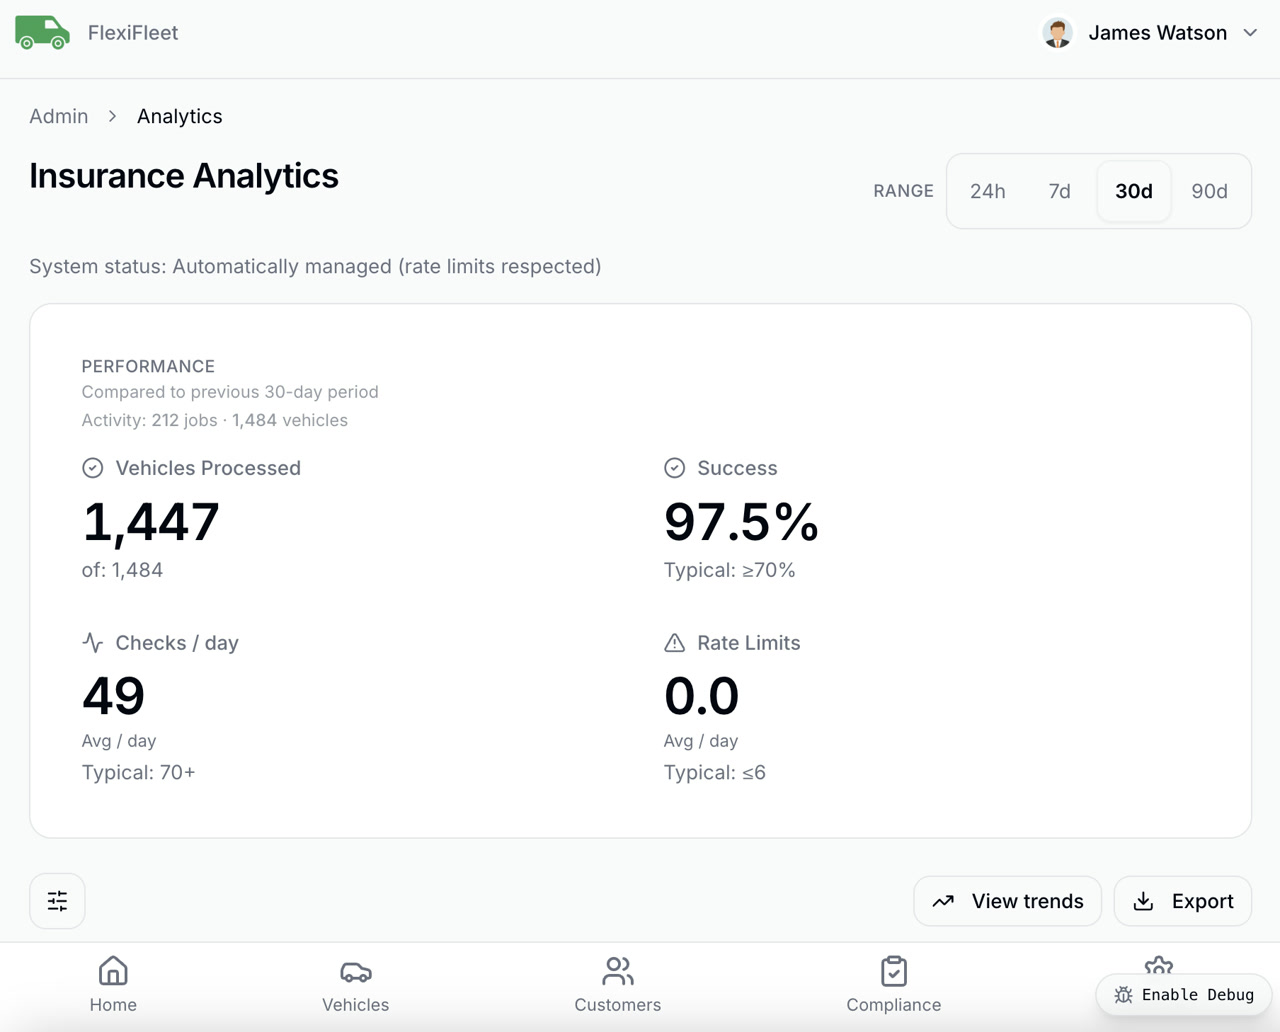Click the 'Typical: ≥70%' text

(x=730, y=570)
